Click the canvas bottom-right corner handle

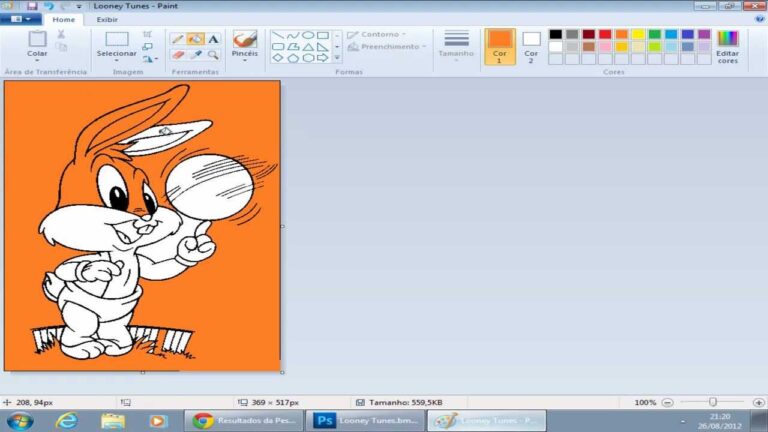click(282, 372)
